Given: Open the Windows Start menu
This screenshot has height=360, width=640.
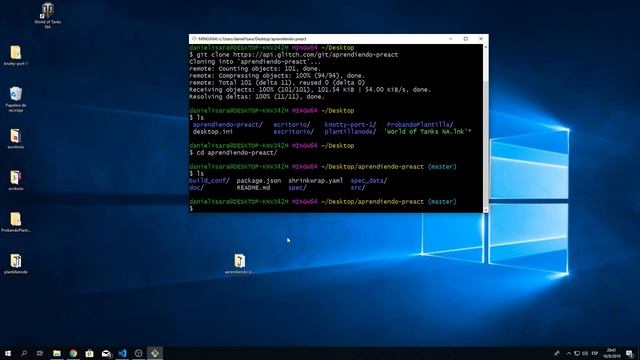Looking at the screenshot, I should 8,353.
